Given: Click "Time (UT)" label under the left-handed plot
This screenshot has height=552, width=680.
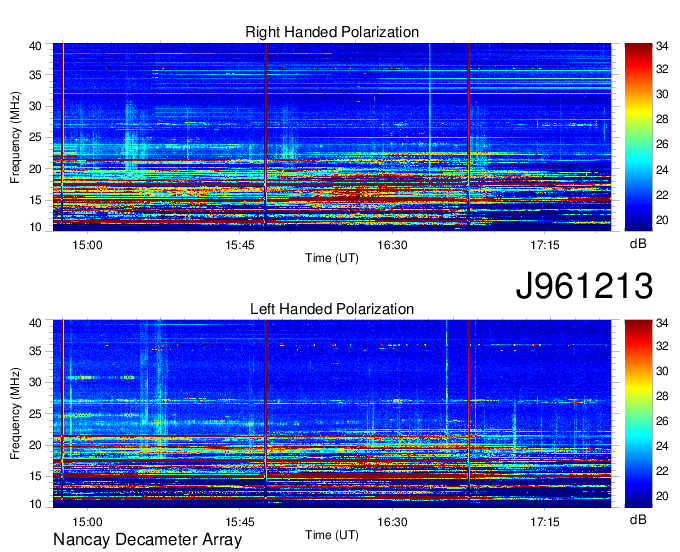Looking at the screenshot, I should [332, 535].
